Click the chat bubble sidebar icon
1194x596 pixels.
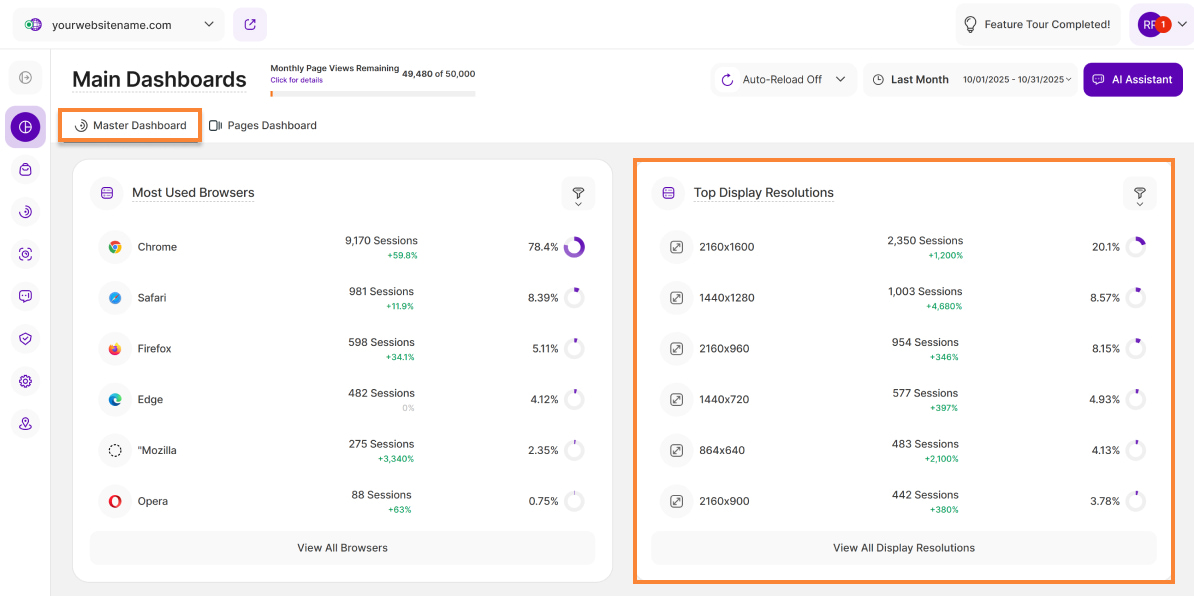25,296
